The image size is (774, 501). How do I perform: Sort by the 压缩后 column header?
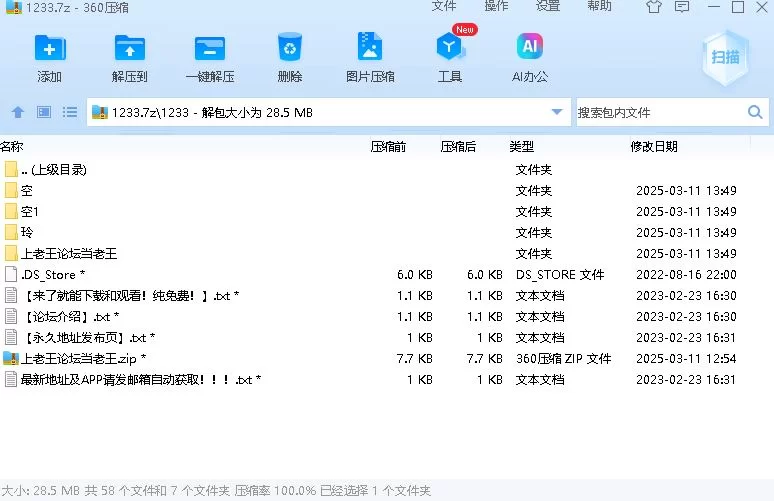tap(458, 146)
